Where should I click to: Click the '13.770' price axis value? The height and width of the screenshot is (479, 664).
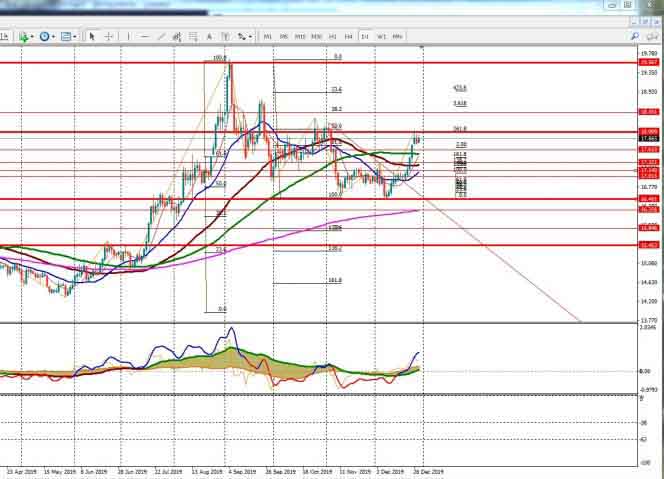click(x=649, y=320)
